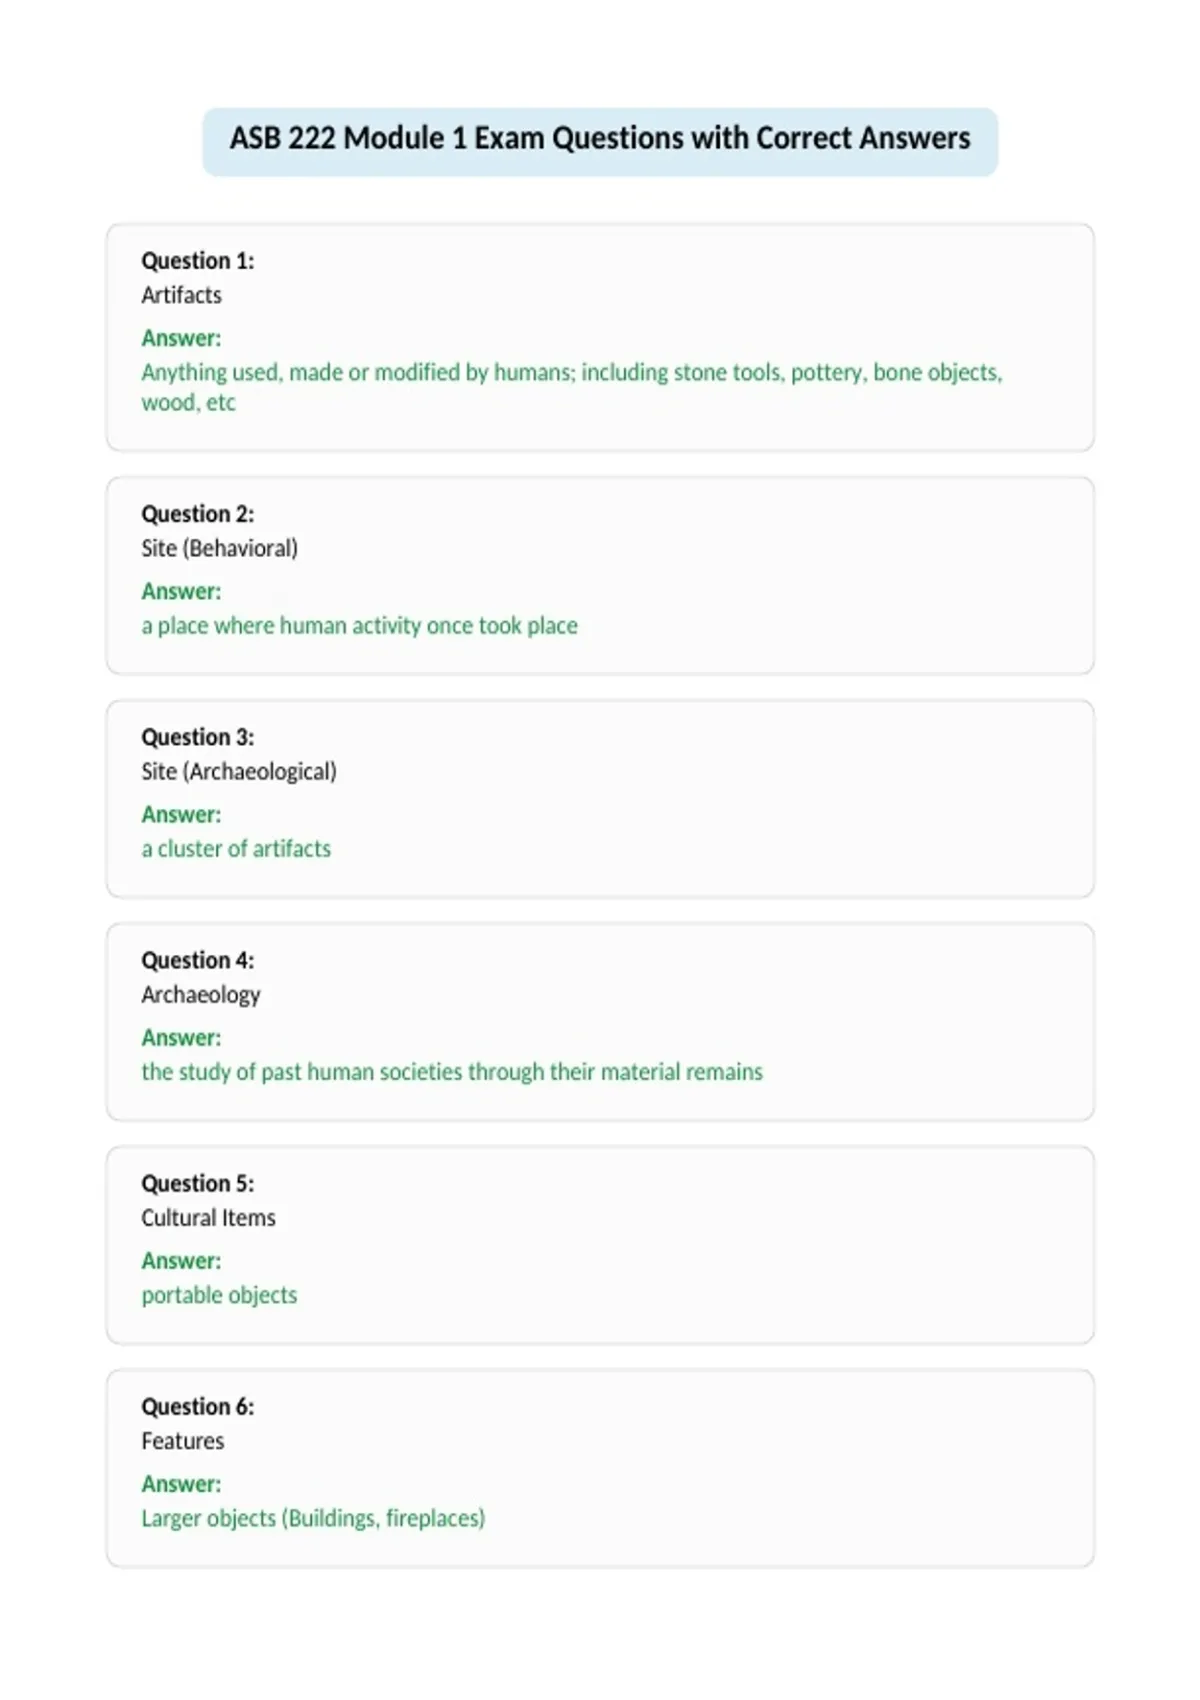1200x1700 pixels.
Task: Select the Question 1 heading
Action: click(x=197, y=261)
